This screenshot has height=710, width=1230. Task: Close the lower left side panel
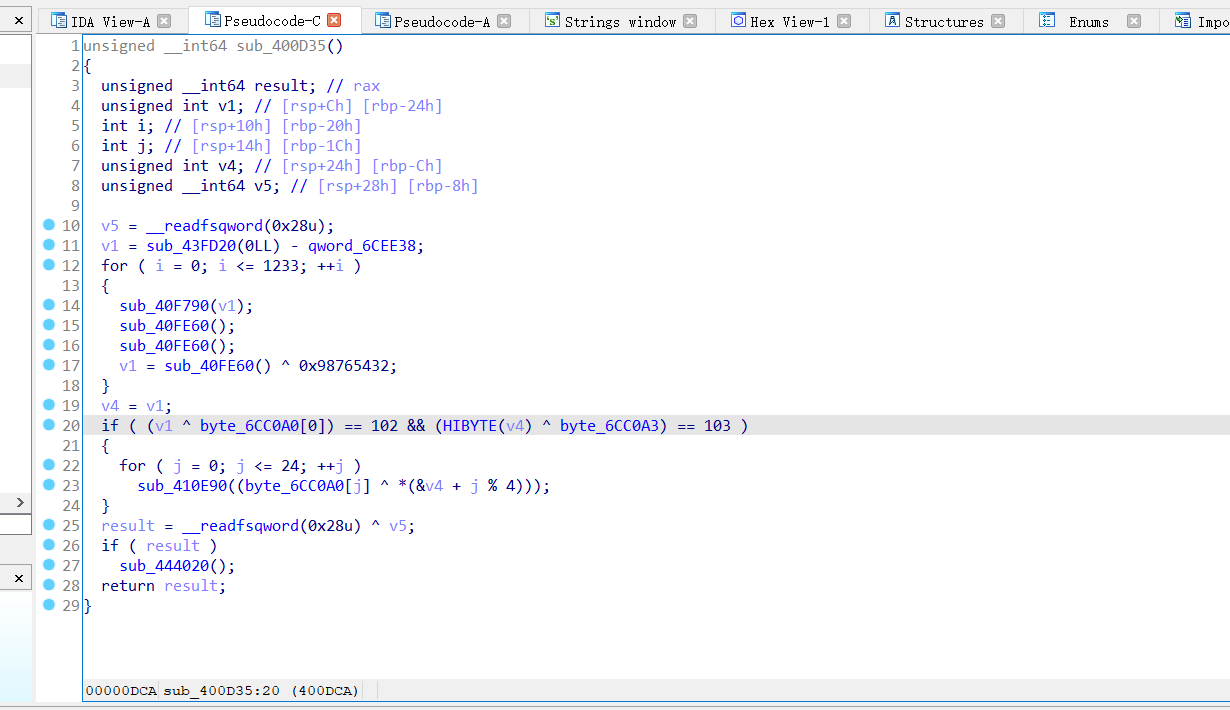point(18,577)
